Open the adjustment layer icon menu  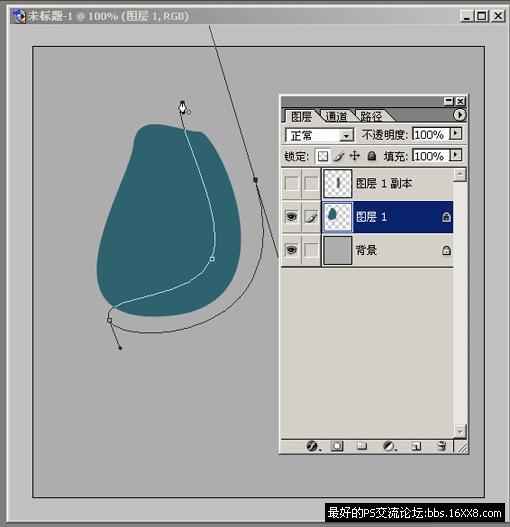tap(389, 446)
